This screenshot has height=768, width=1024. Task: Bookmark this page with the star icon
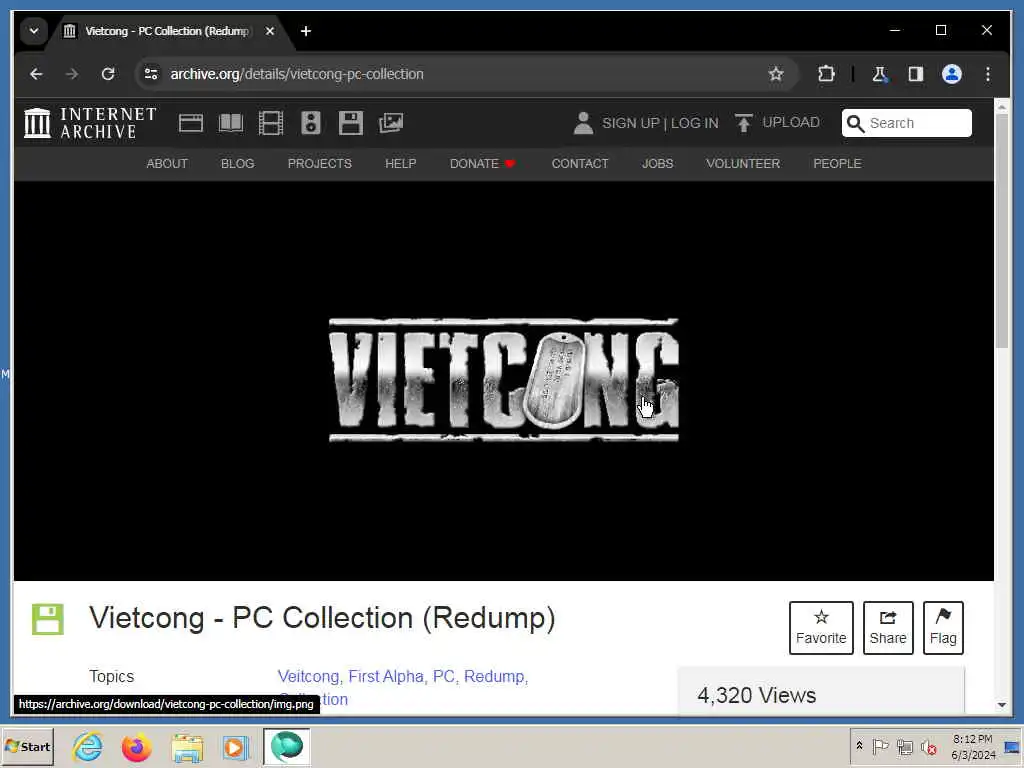(x=776, y=74)
